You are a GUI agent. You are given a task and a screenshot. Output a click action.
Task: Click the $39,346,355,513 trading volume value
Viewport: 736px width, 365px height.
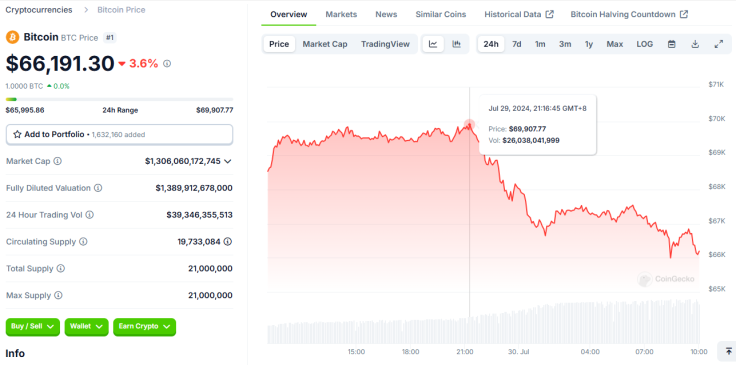tap(199, 215)
